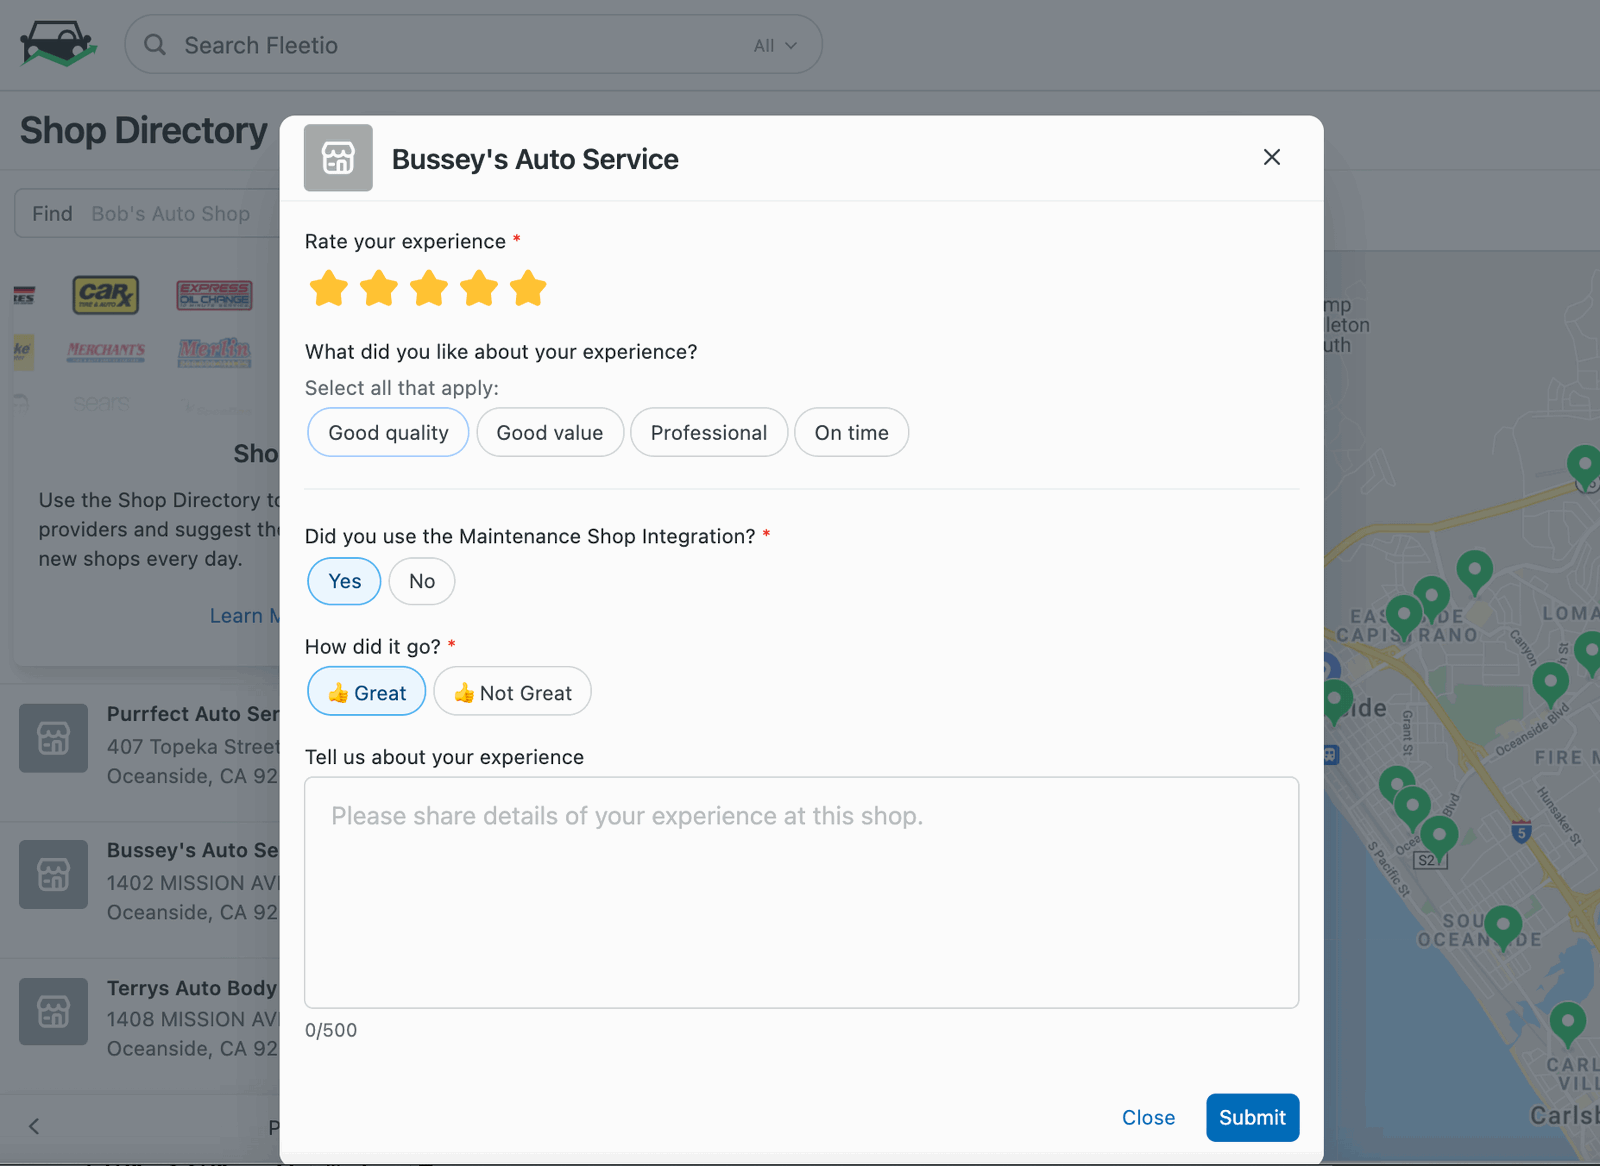Viewport: 1600px width, 1166px height.
Task: Open Bussey's Auto Service list entry
Action: pyautogui.click(x=140, y=890)
